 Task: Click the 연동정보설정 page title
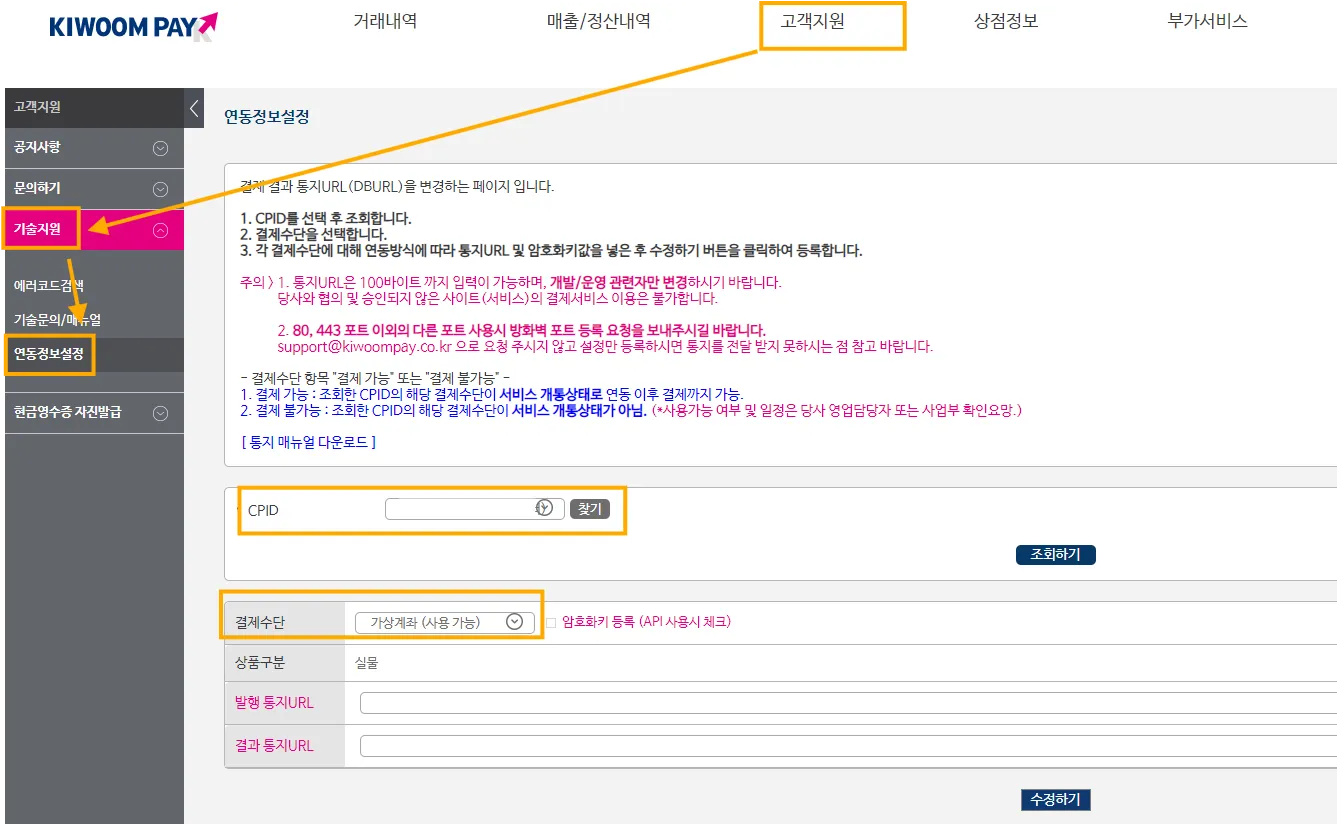coord(267,116)
